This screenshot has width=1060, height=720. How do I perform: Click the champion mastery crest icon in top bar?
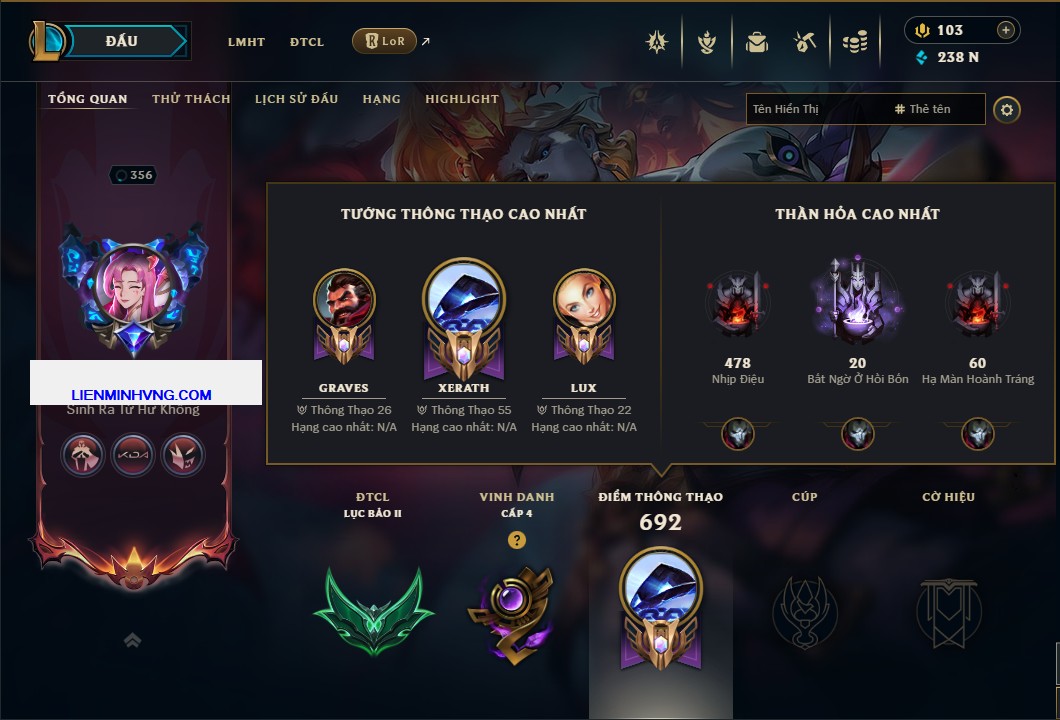point(707,43)
